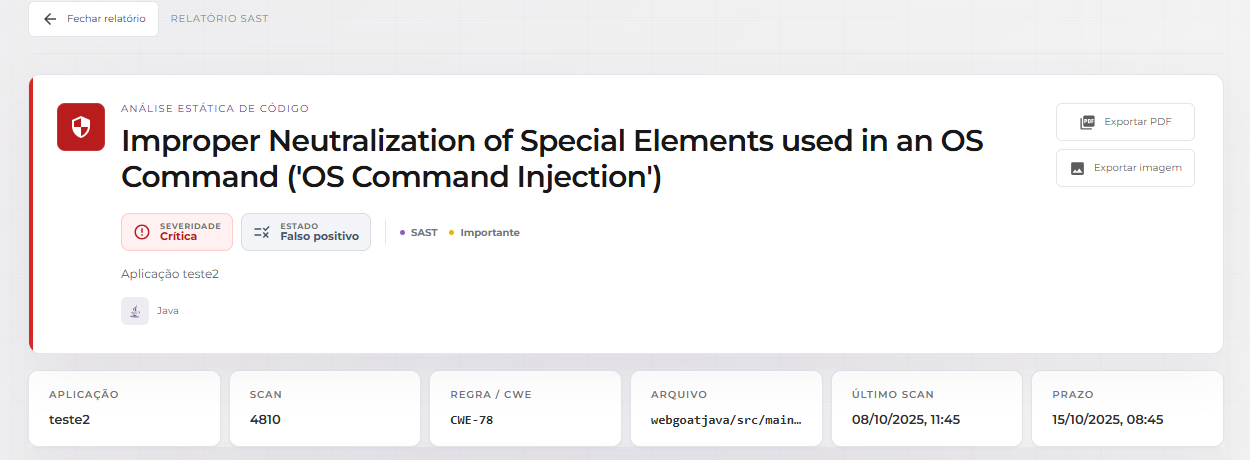
Task: Click the back arrow icon
Action: click(50, 19)
